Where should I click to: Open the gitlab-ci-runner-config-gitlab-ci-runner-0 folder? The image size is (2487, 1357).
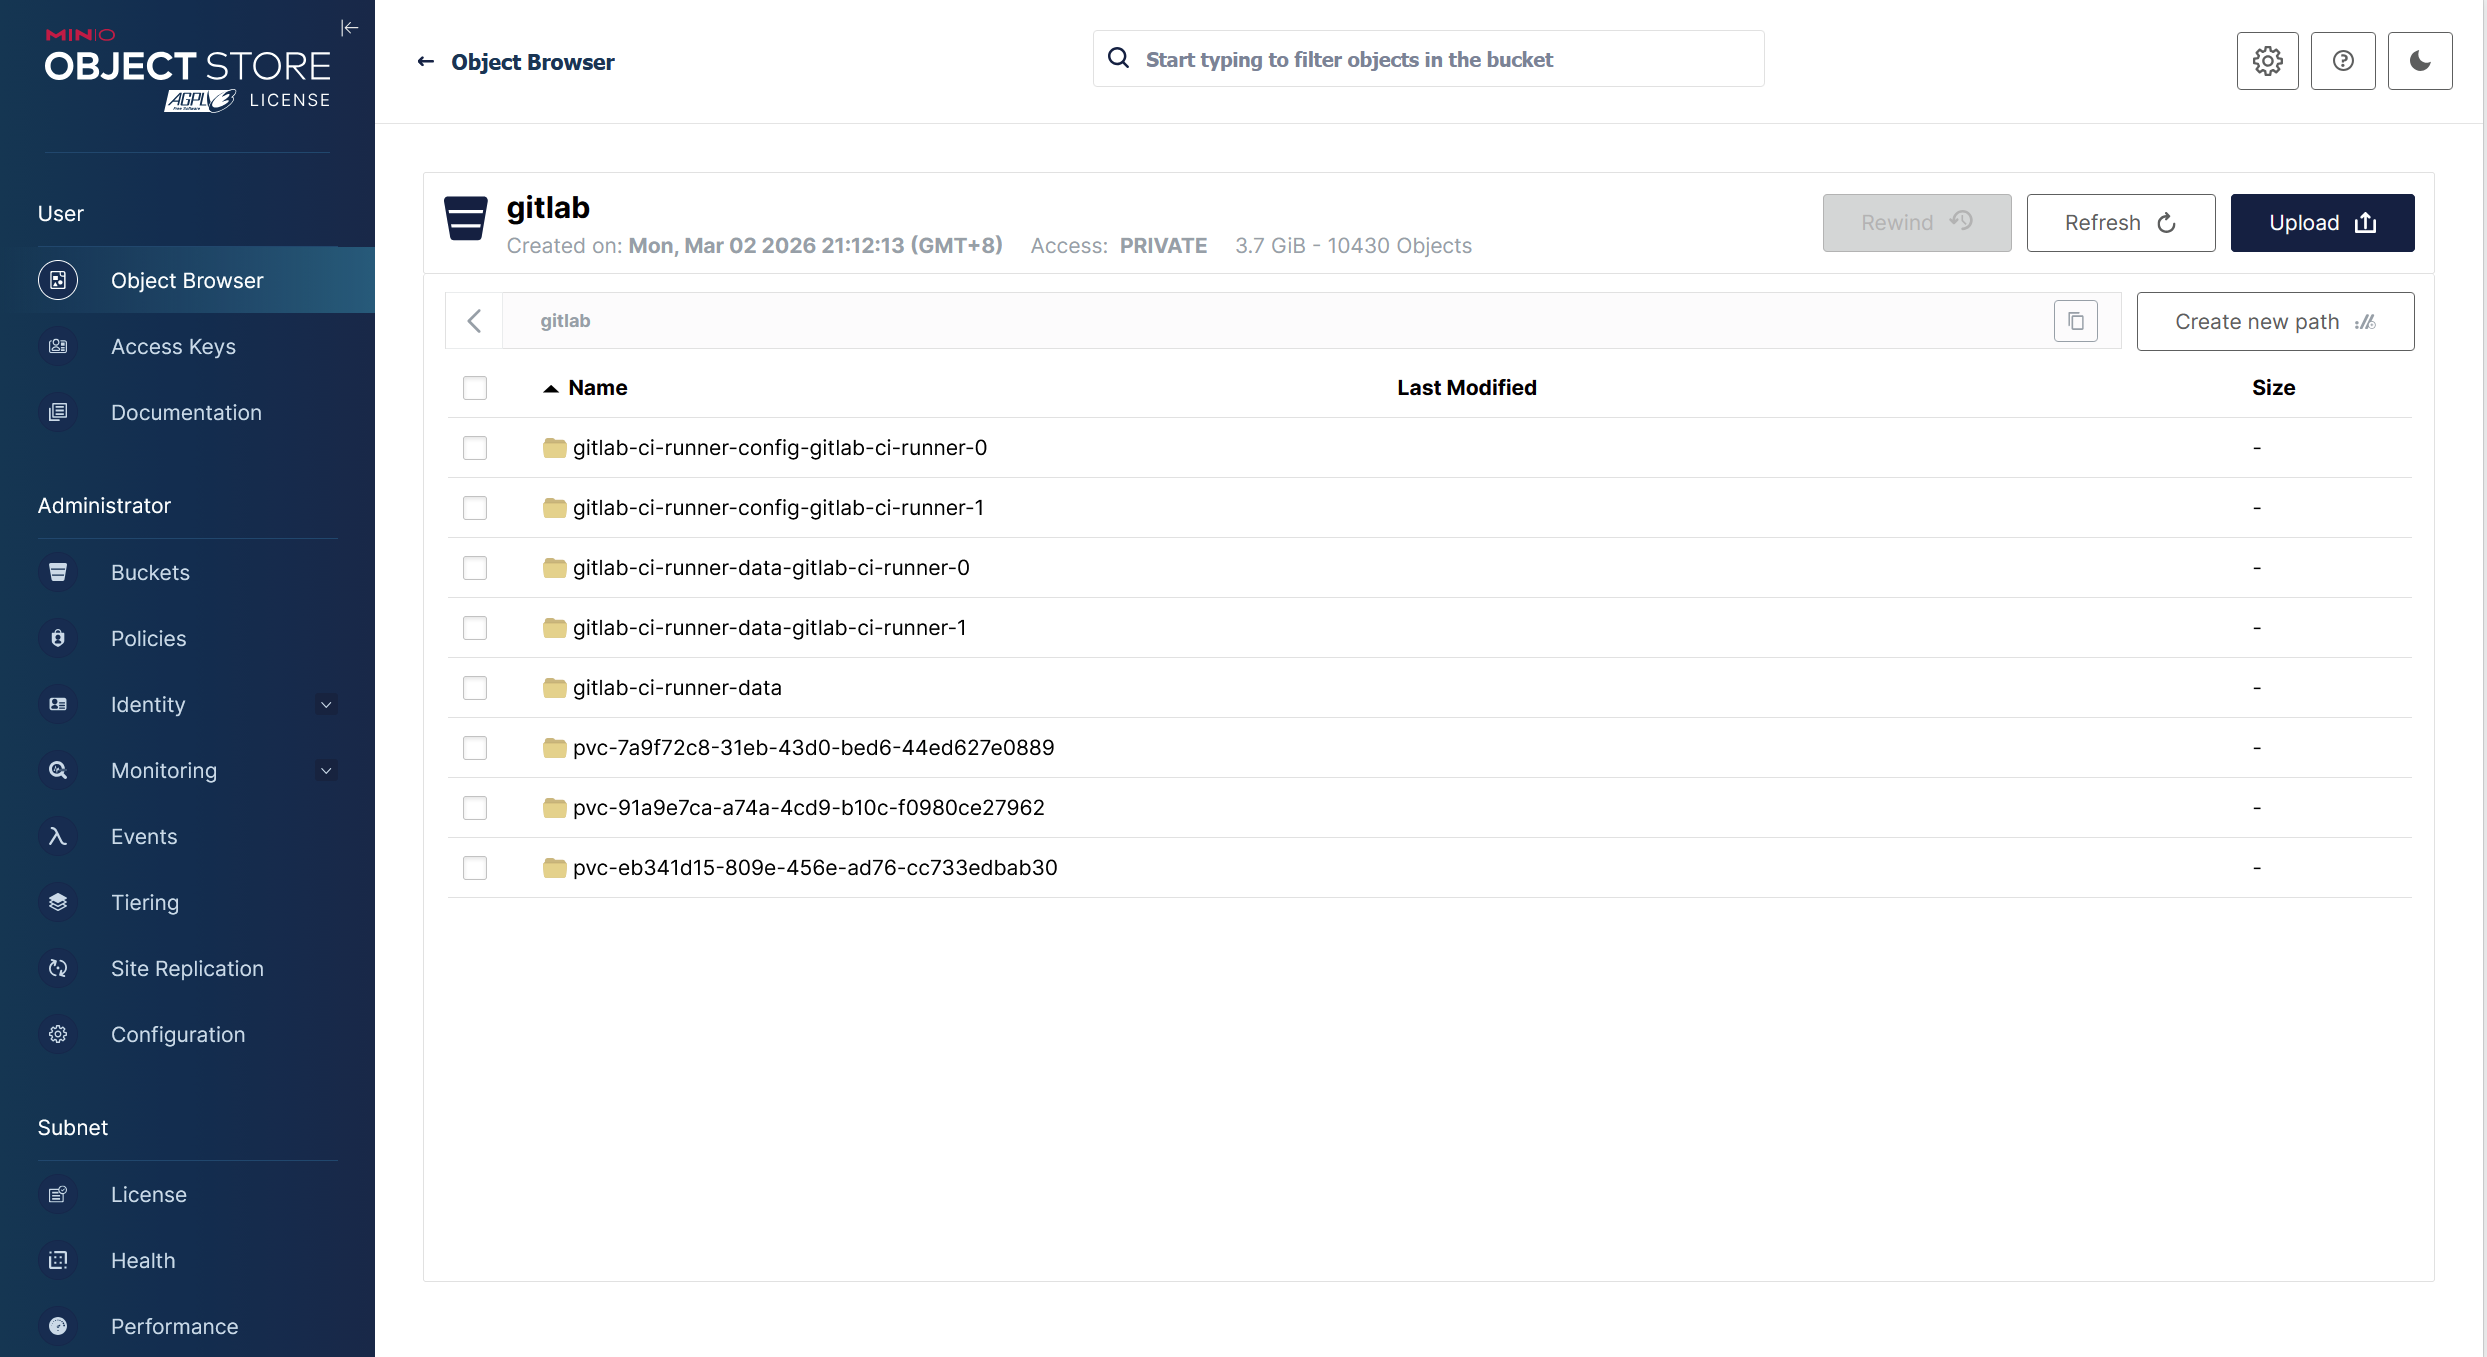click(780, 448)
